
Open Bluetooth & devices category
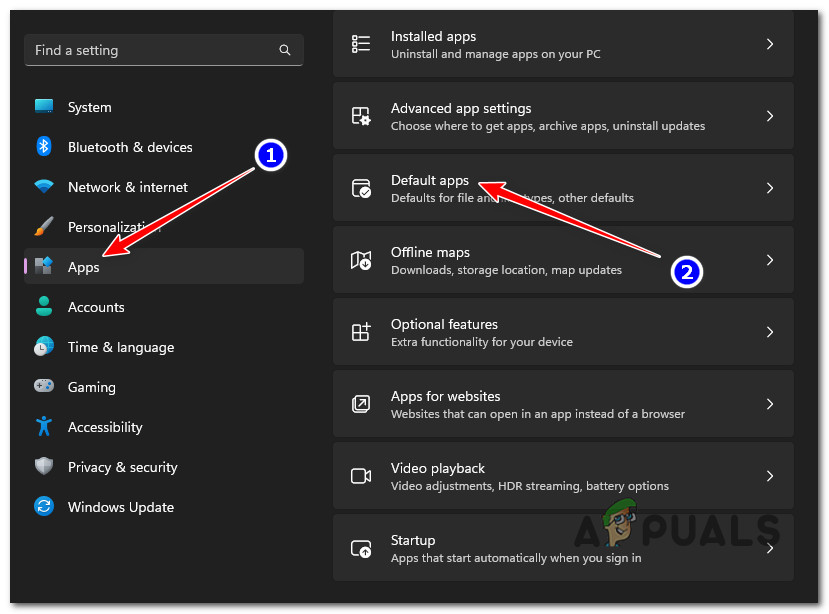164,147
